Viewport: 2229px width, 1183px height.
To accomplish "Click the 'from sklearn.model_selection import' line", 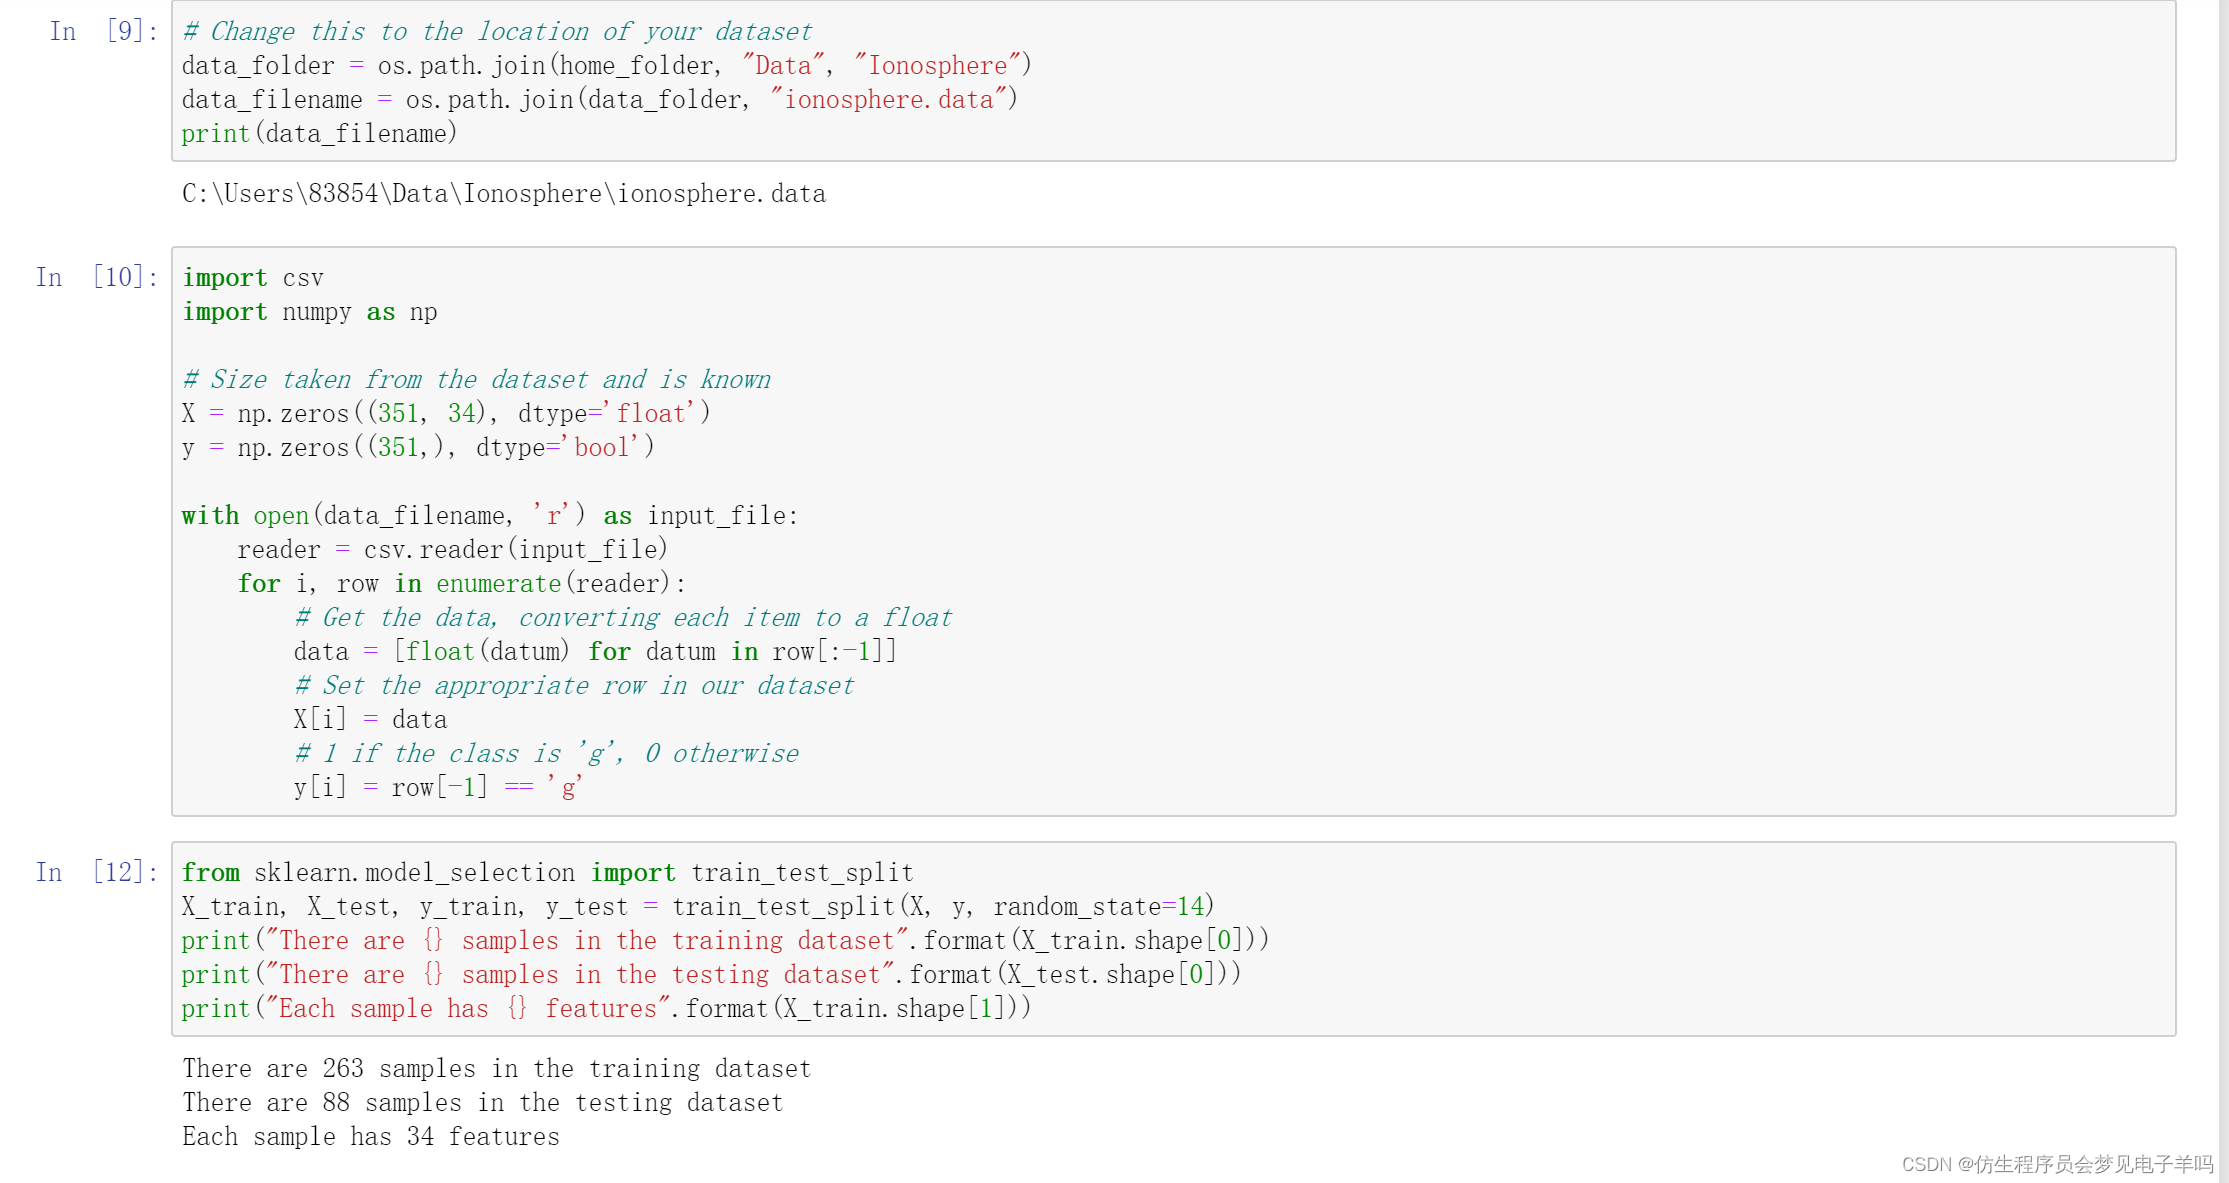I will [x=547, y=872].
